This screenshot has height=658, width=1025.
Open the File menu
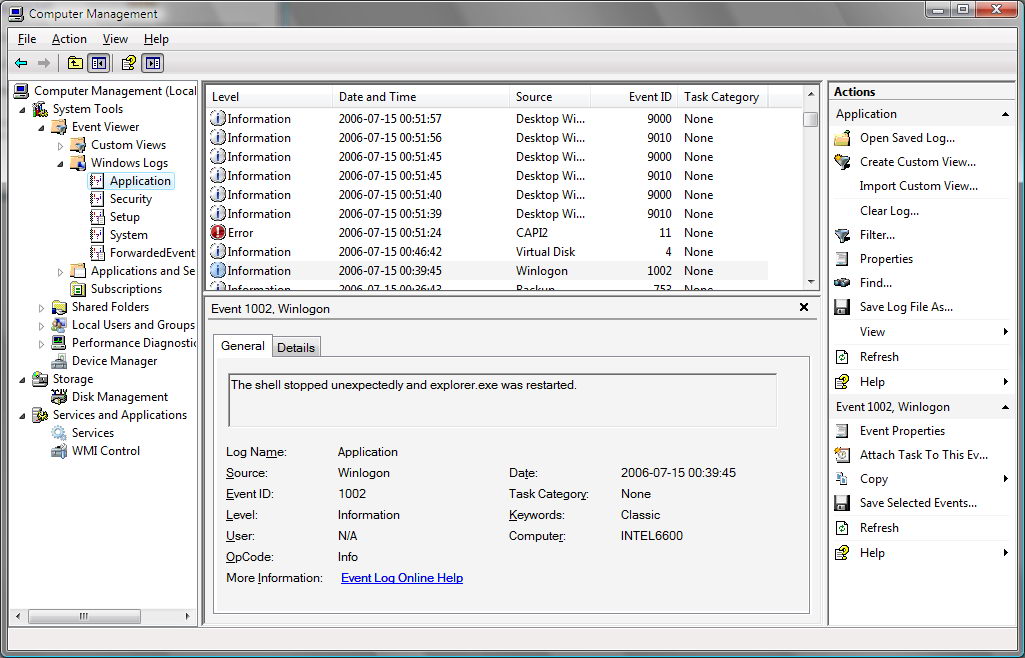pyautogui.click(x=27, y=39)
